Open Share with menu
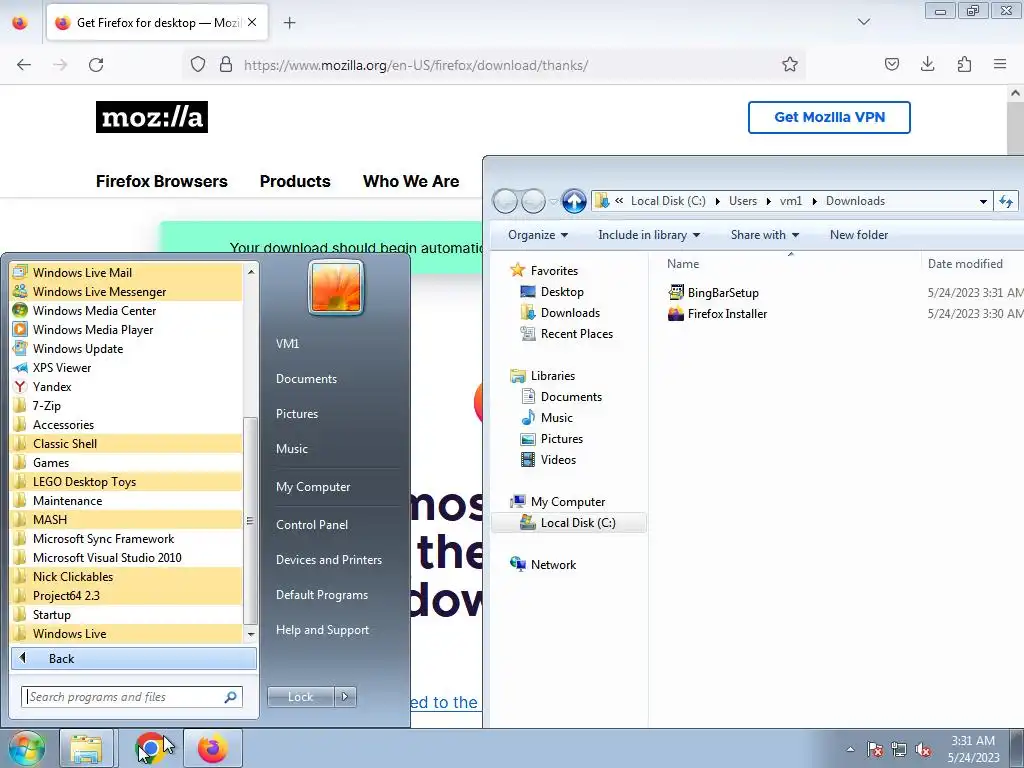The height and width of the screenshot is (768, 1024). point(764,234)
